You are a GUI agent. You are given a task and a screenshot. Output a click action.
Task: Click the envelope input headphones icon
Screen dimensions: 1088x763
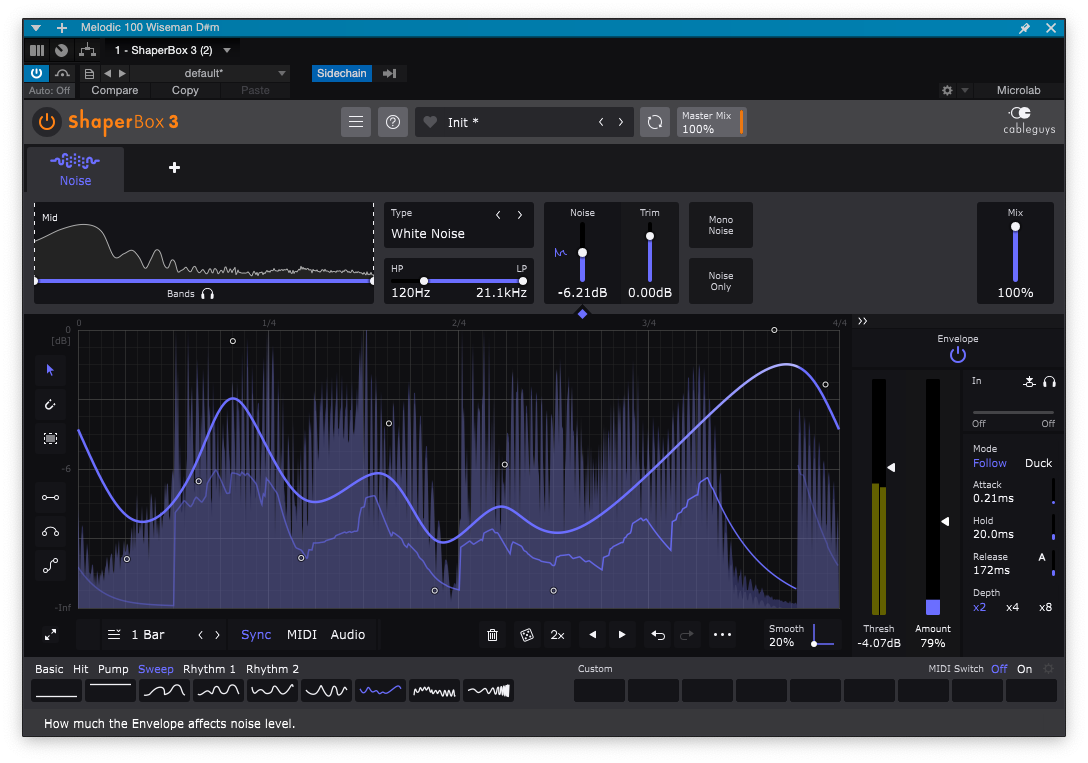tap(1049, 382)
